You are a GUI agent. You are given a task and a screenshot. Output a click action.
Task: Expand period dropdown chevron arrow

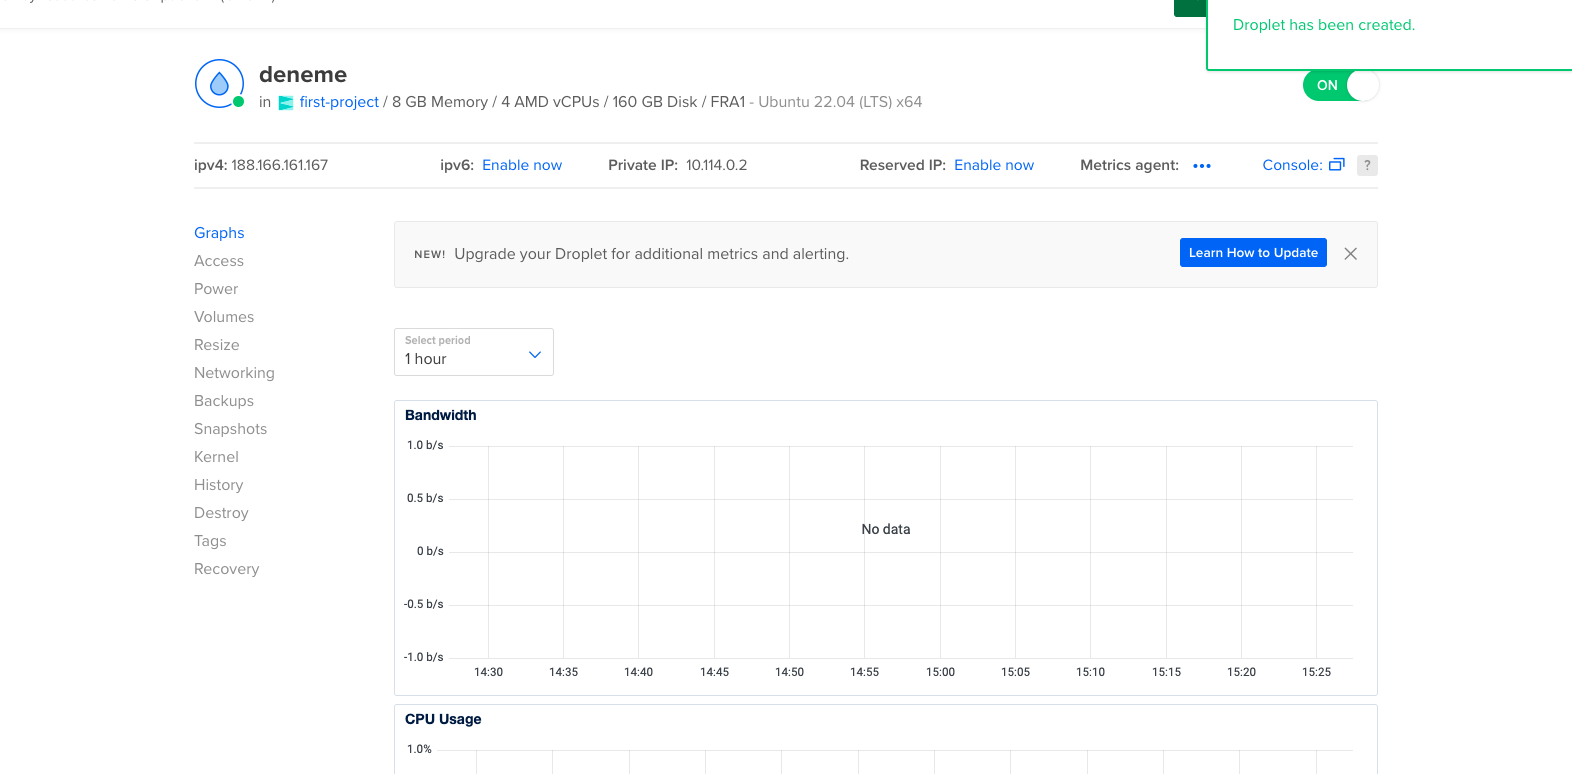[x=535, y=355]
